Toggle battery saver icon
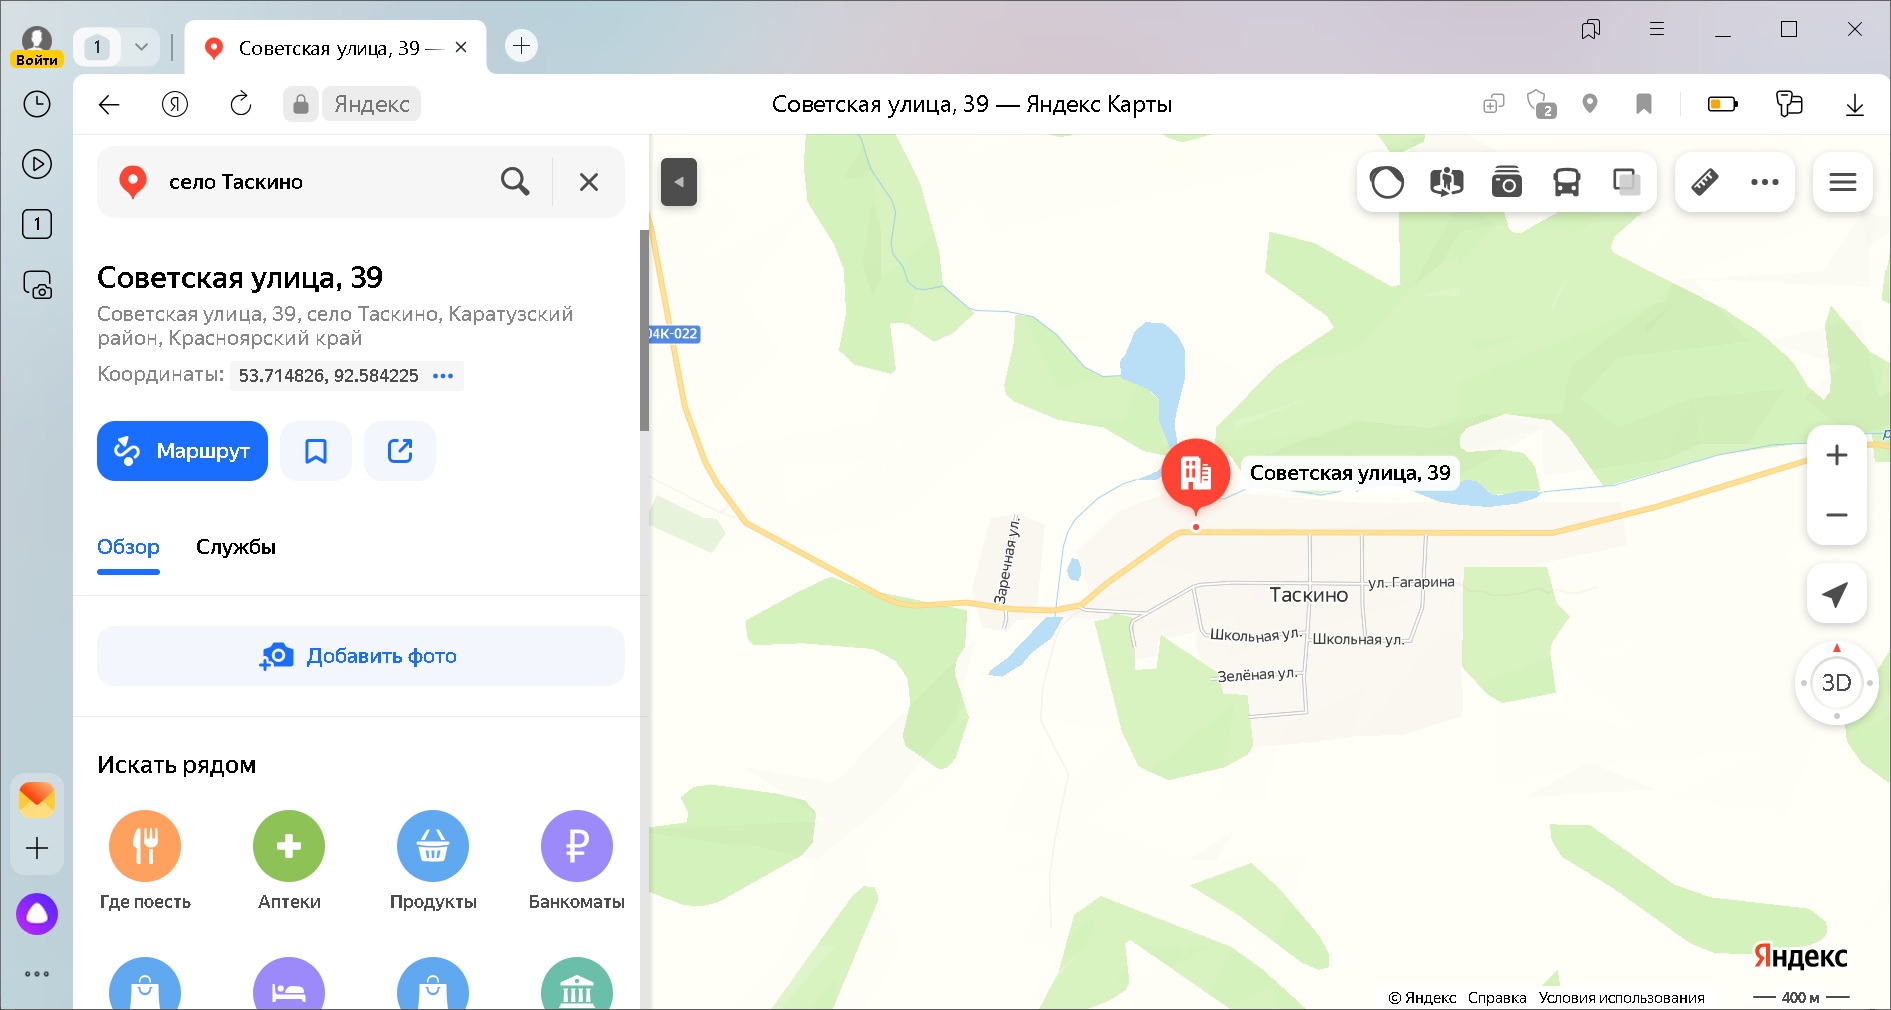This screenshot has height=1010, width=1891. pos(1722,104)
